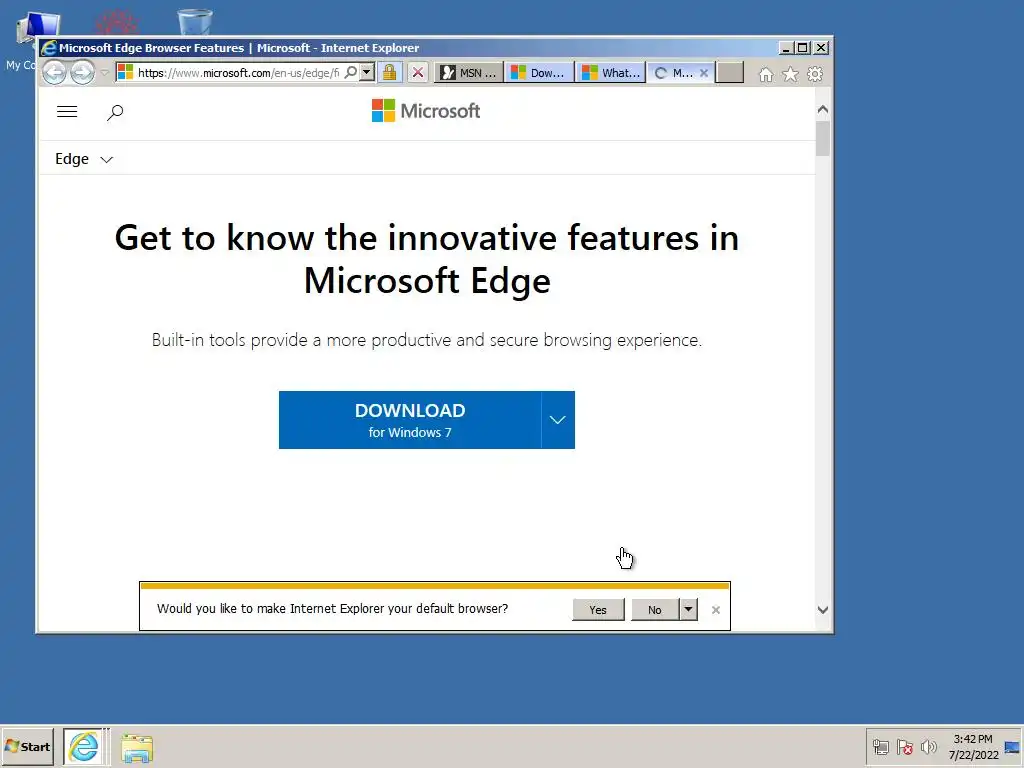The width and height of the screenshot is (1024, 768).
Task: Dismiss the default browser notification bar
Action: click(x=716, y=610)
